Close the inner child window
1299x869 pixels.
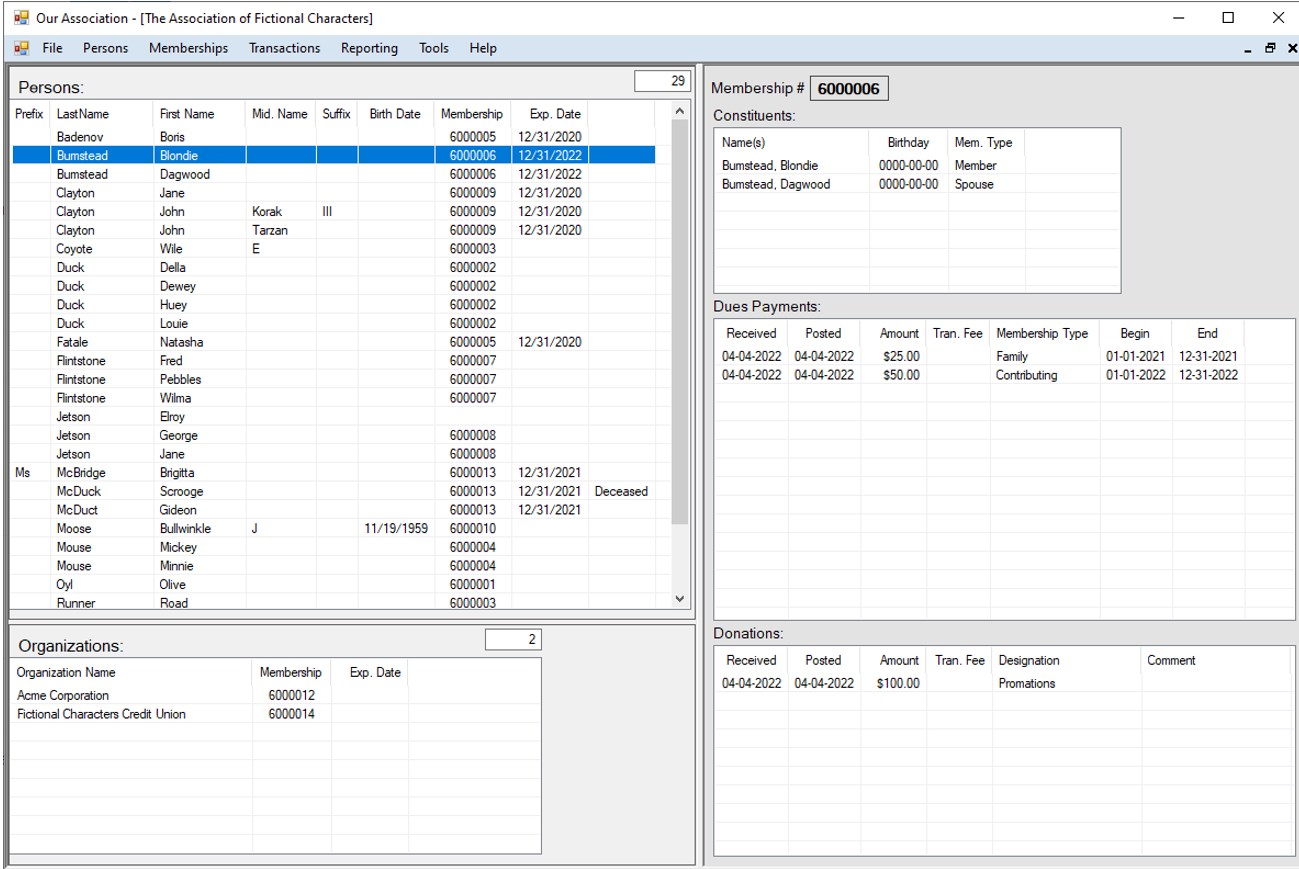[1291, 48]
